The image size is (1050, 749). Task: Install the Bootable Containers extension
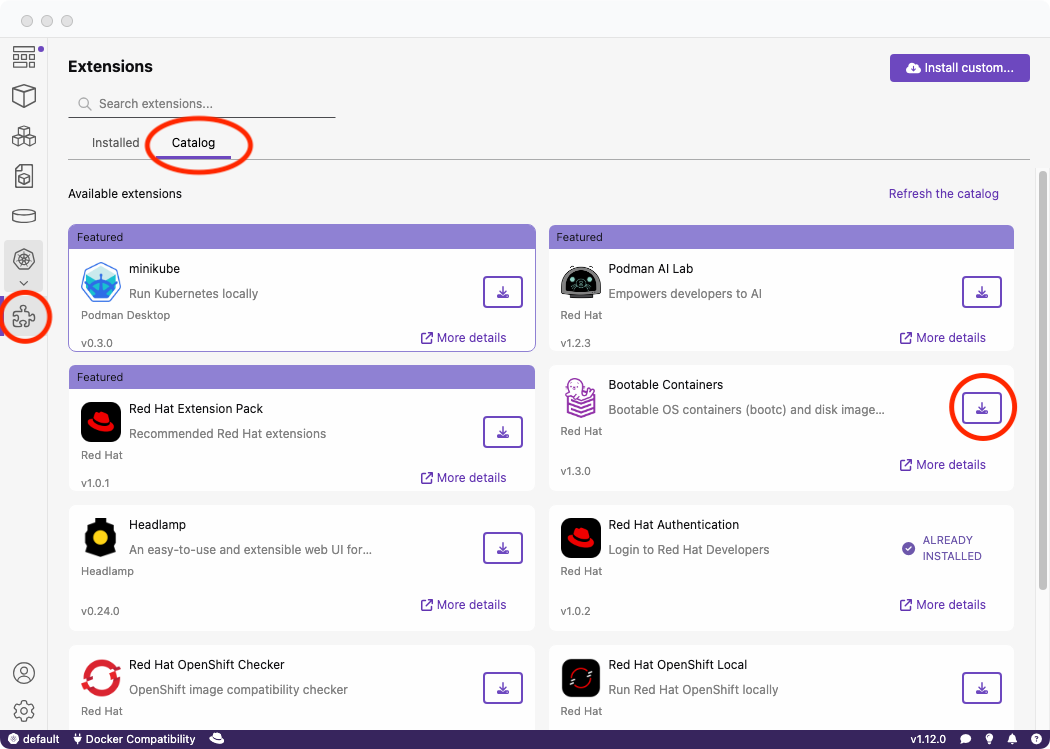point(982,408)
